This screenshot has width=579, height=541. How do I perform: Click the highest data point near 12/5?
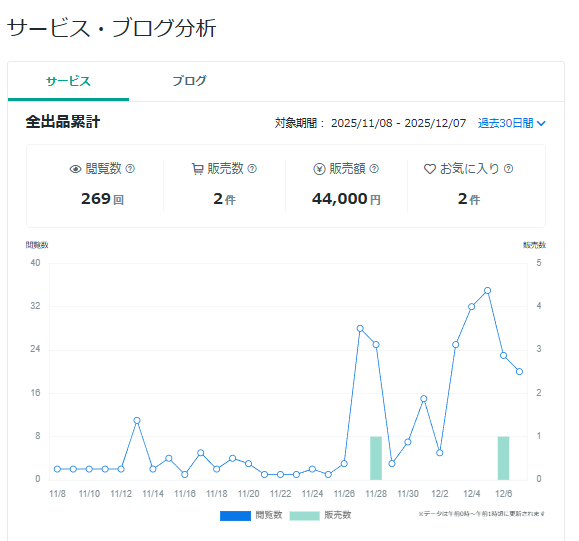pyautogui.click(x=487, y=291)
